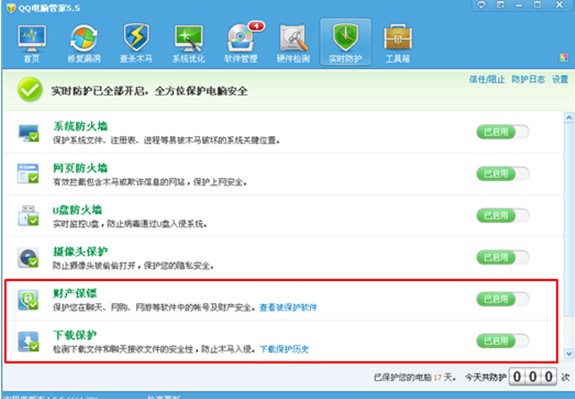This screenshot has width=575, height=399.
Task: Click the 摄像头保护 webcam icon
Action: (28, 257)
